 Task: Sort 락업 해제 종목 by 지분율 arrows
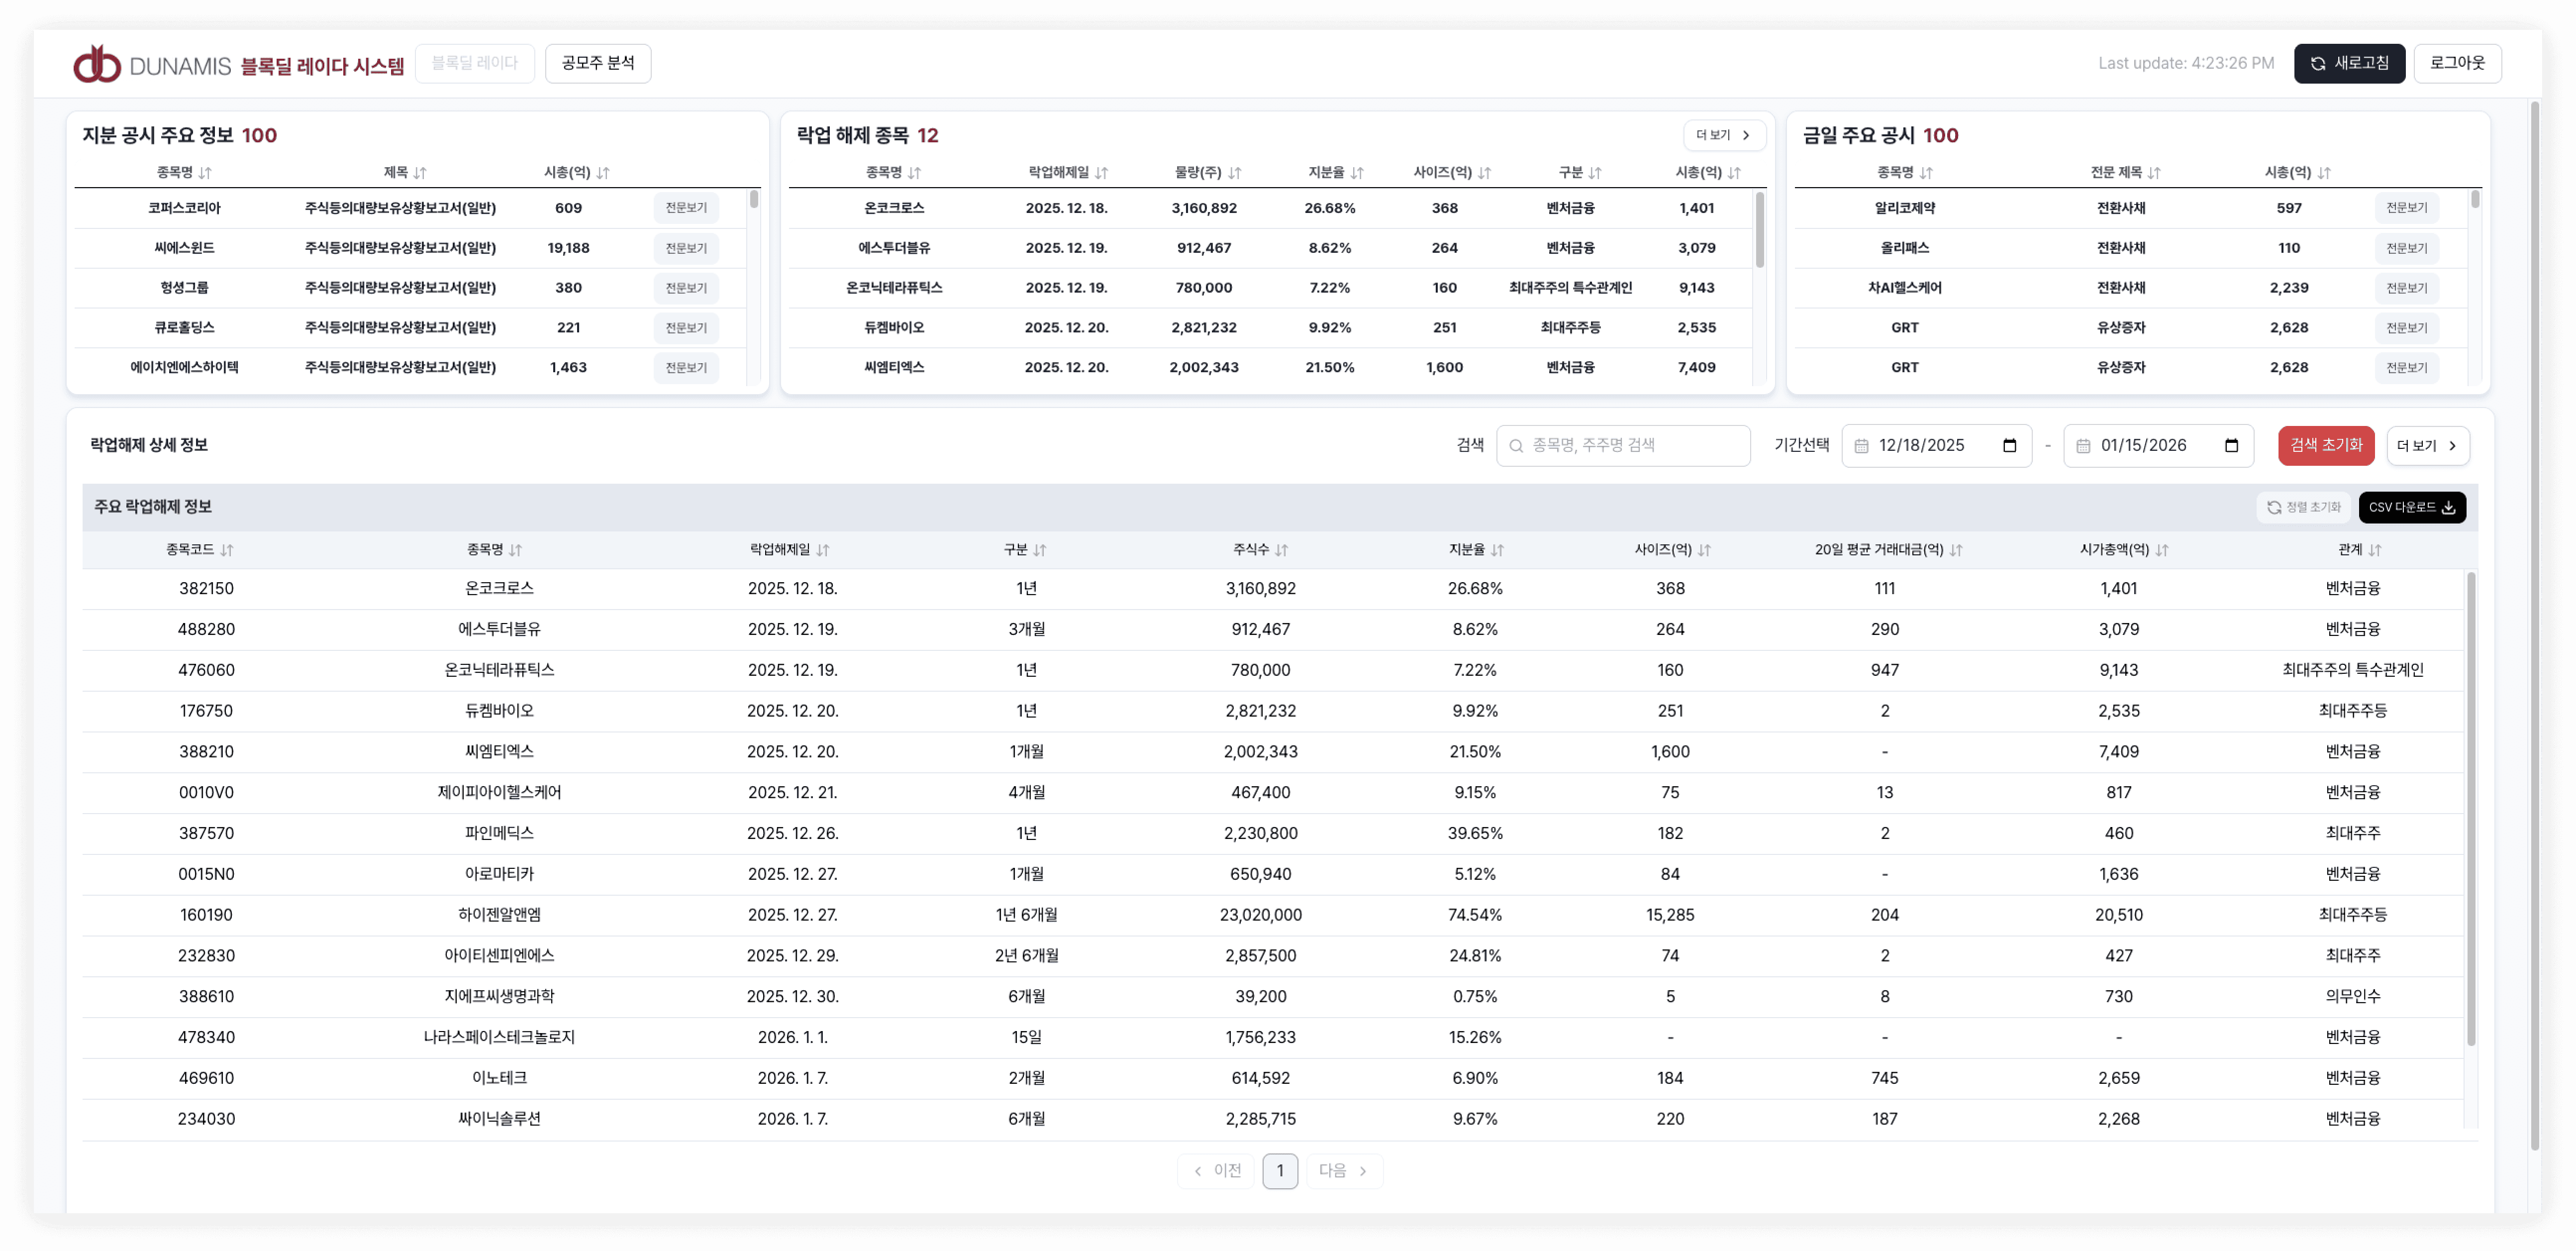coord(1357,173)
